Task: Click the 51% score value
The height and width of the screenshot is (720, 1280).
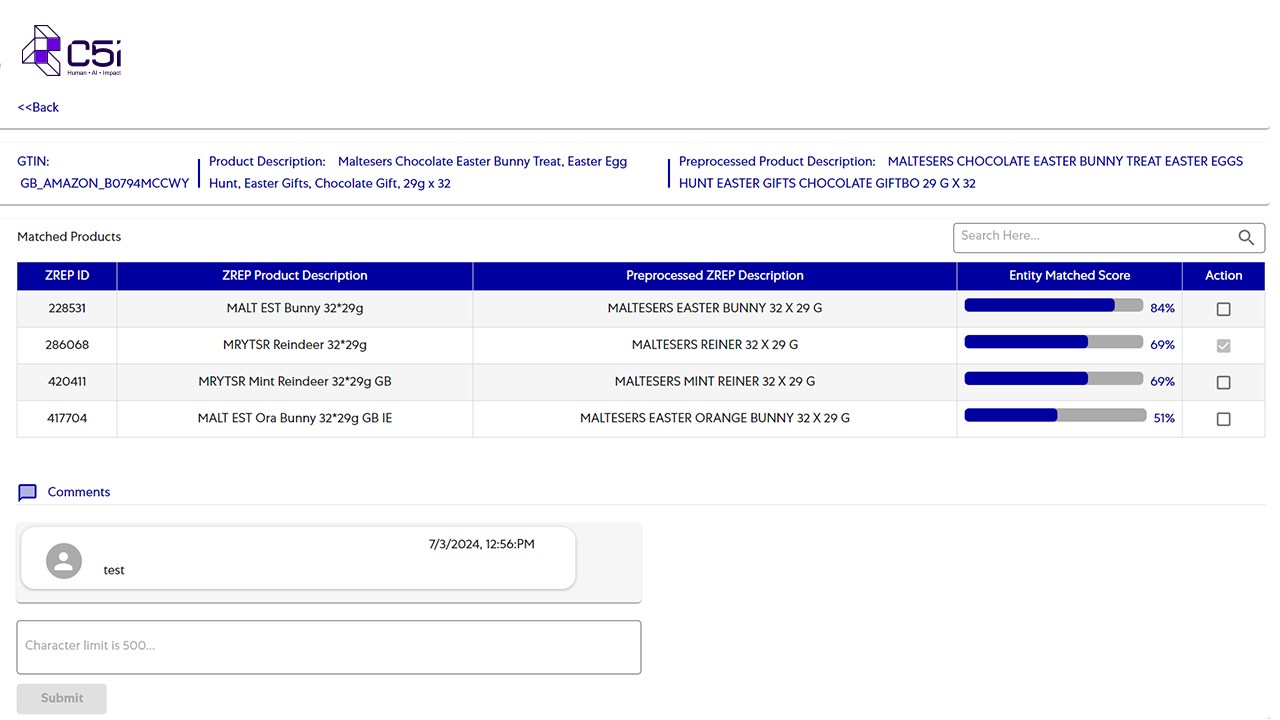Action: [1164, 419]
